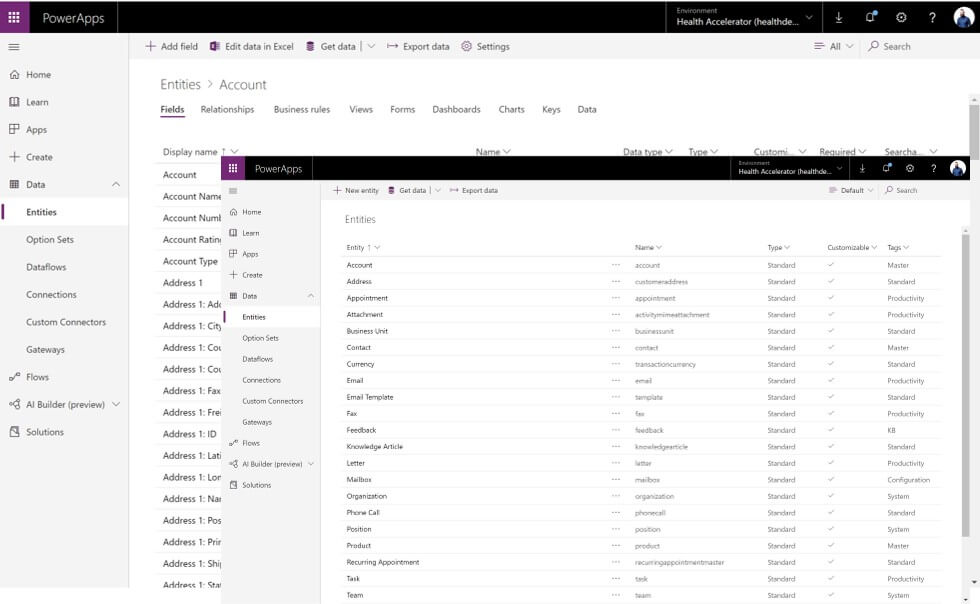Open more options for Appointment entity row
Screen dimensions: 980x604
click(616, 298)
